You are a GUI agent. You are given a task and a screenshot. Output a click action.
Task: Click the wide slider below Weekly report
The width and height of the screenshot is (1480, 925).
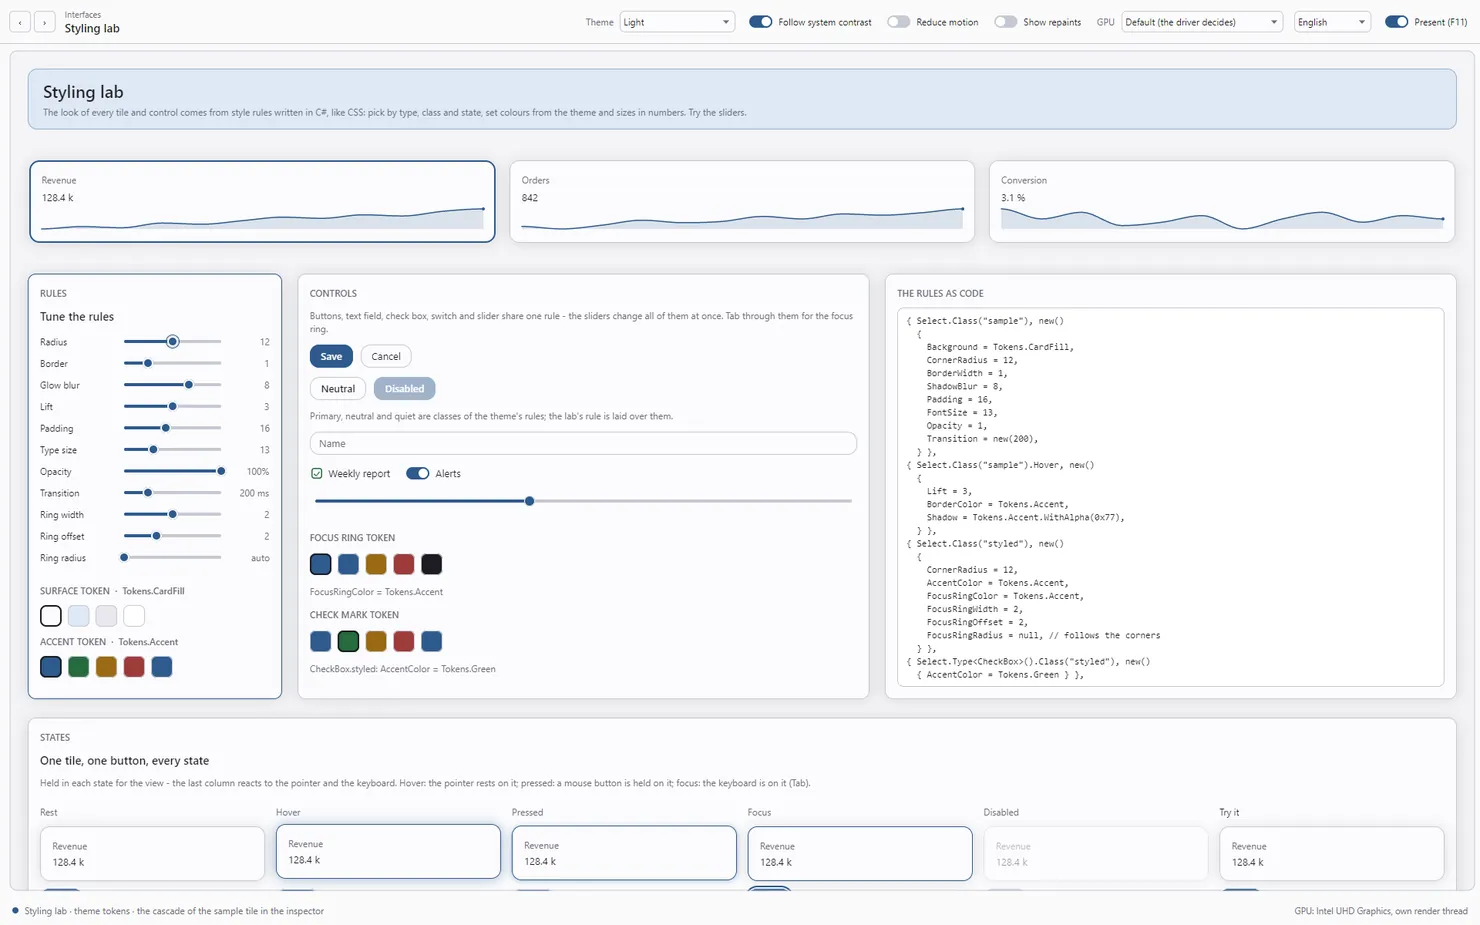pyautogui.click(x=583, y=501)
